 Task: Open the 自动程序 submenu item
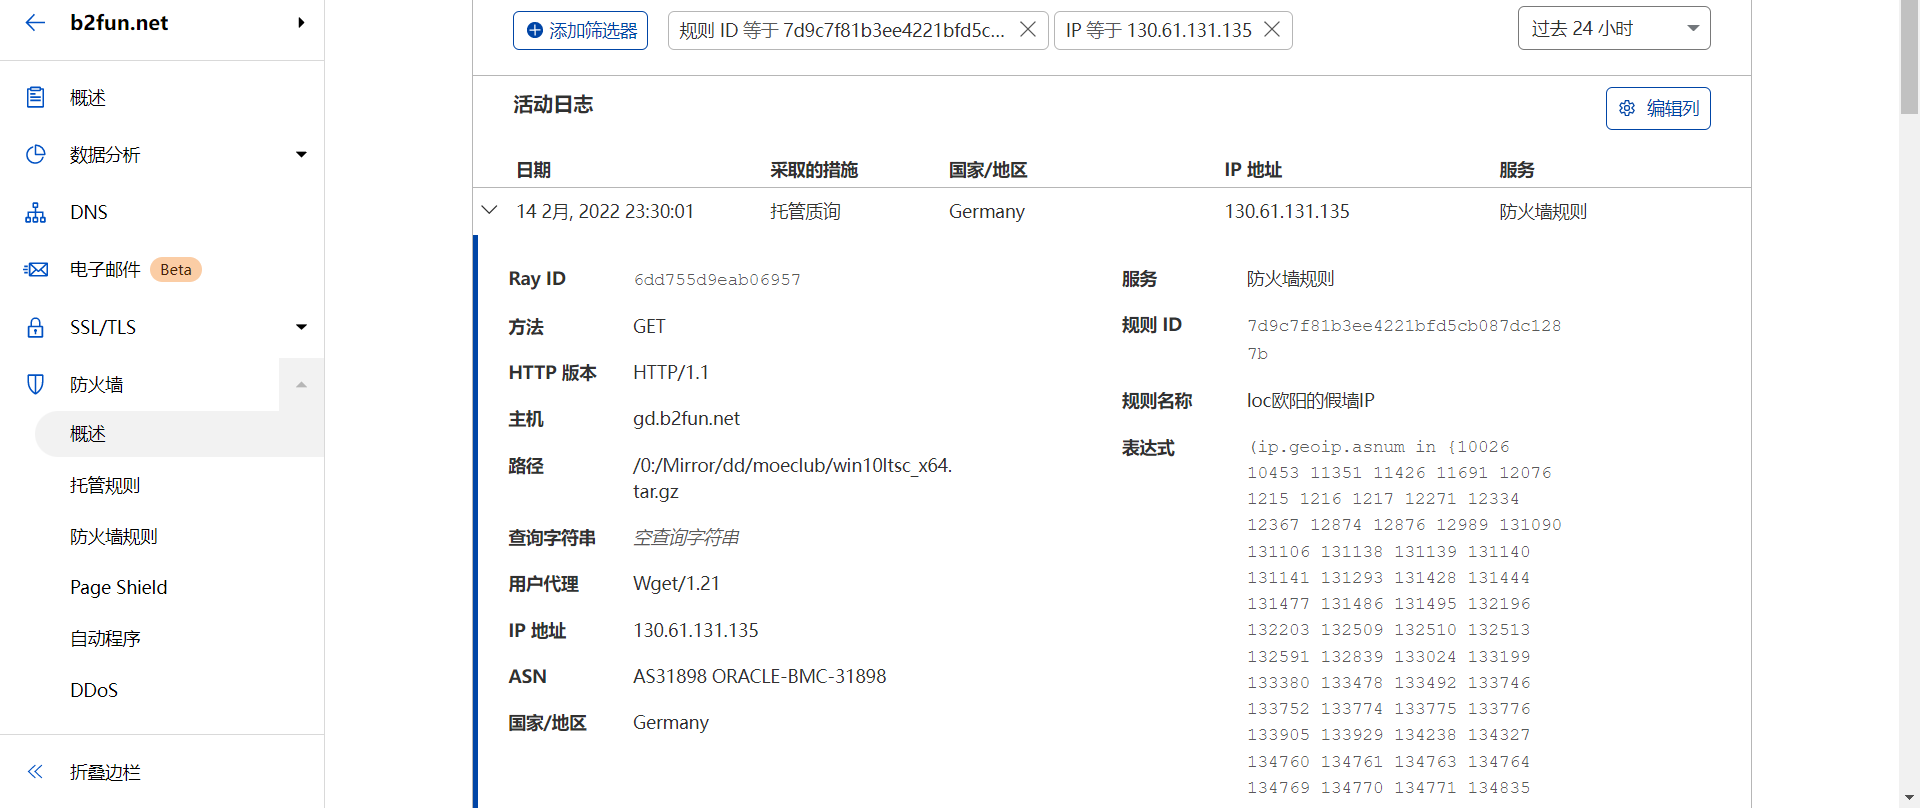105,638
